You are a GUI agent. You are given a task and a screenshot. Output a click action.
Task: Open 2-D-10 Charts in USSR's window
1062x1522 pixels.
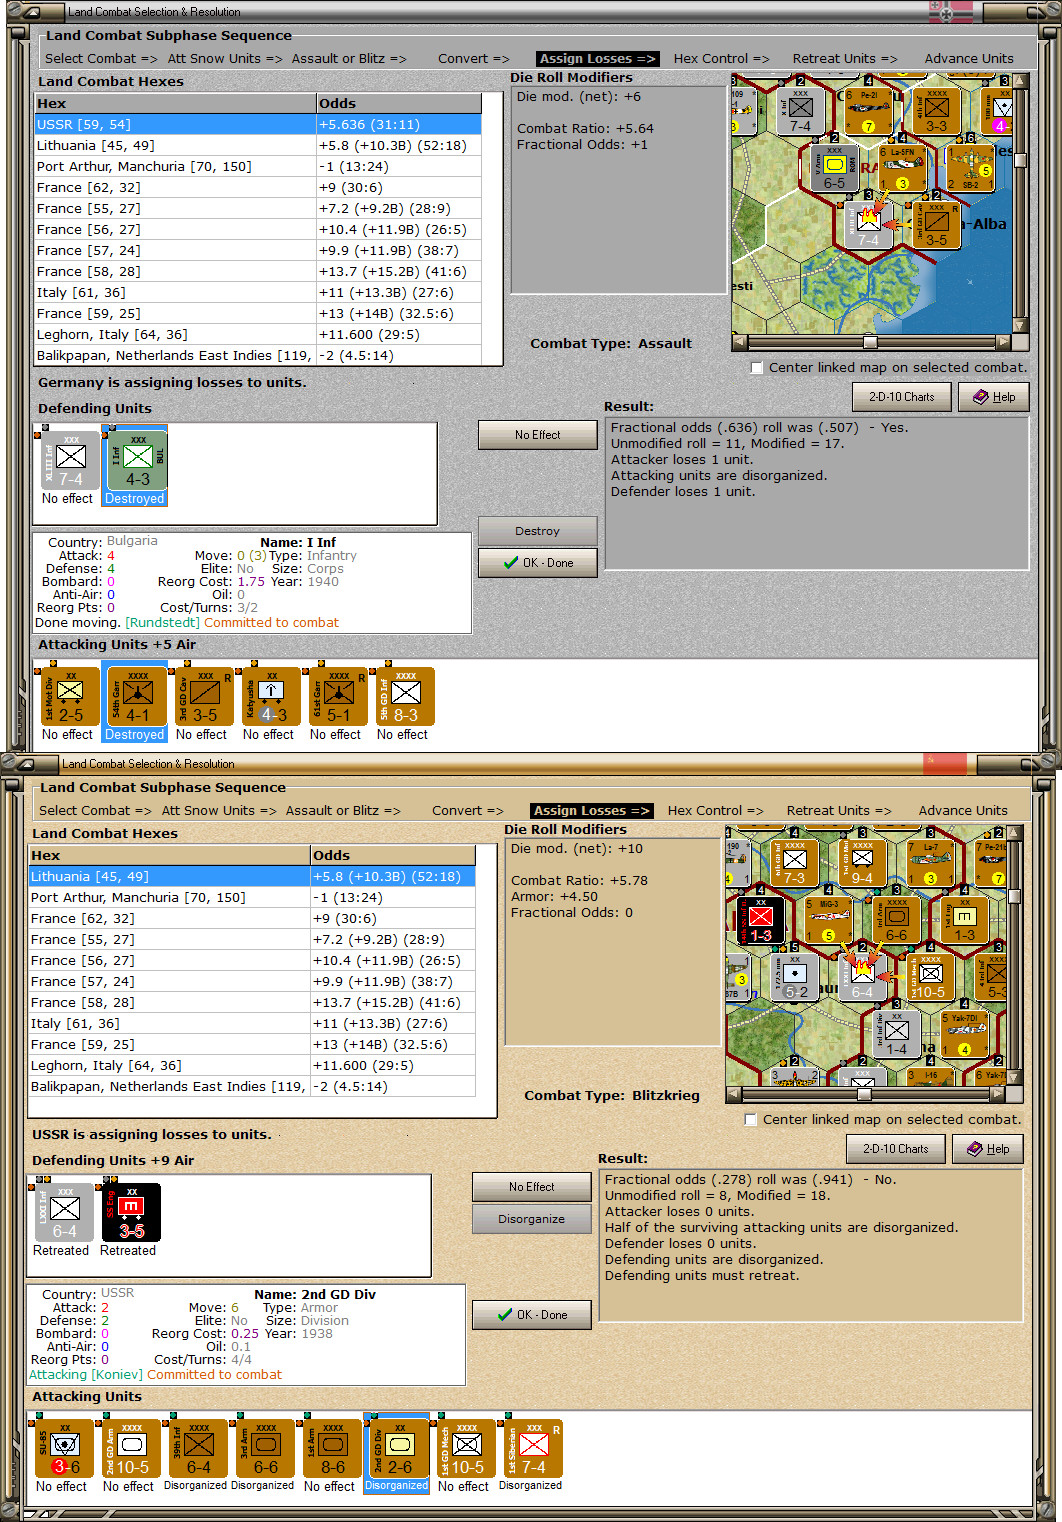[895, 1149]
